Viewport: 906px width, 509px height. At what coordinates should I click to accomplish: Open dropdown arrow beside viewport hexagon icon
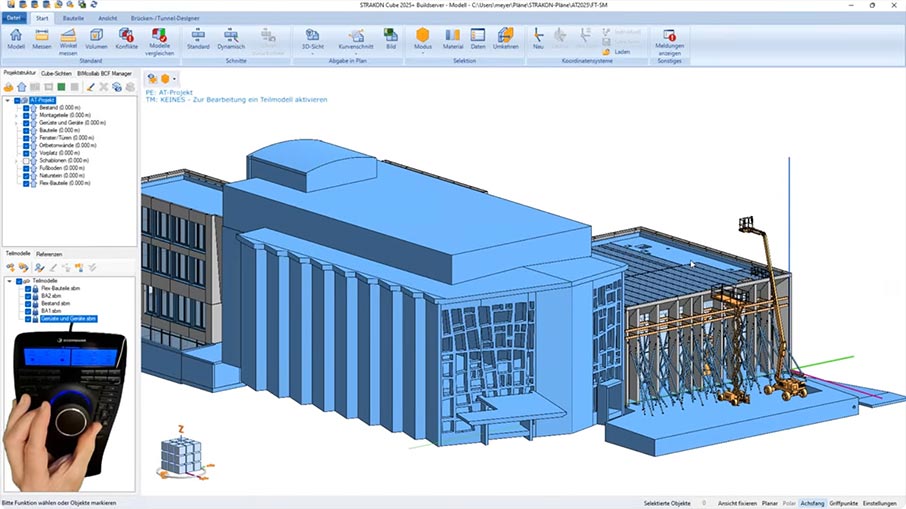(174, 79)
